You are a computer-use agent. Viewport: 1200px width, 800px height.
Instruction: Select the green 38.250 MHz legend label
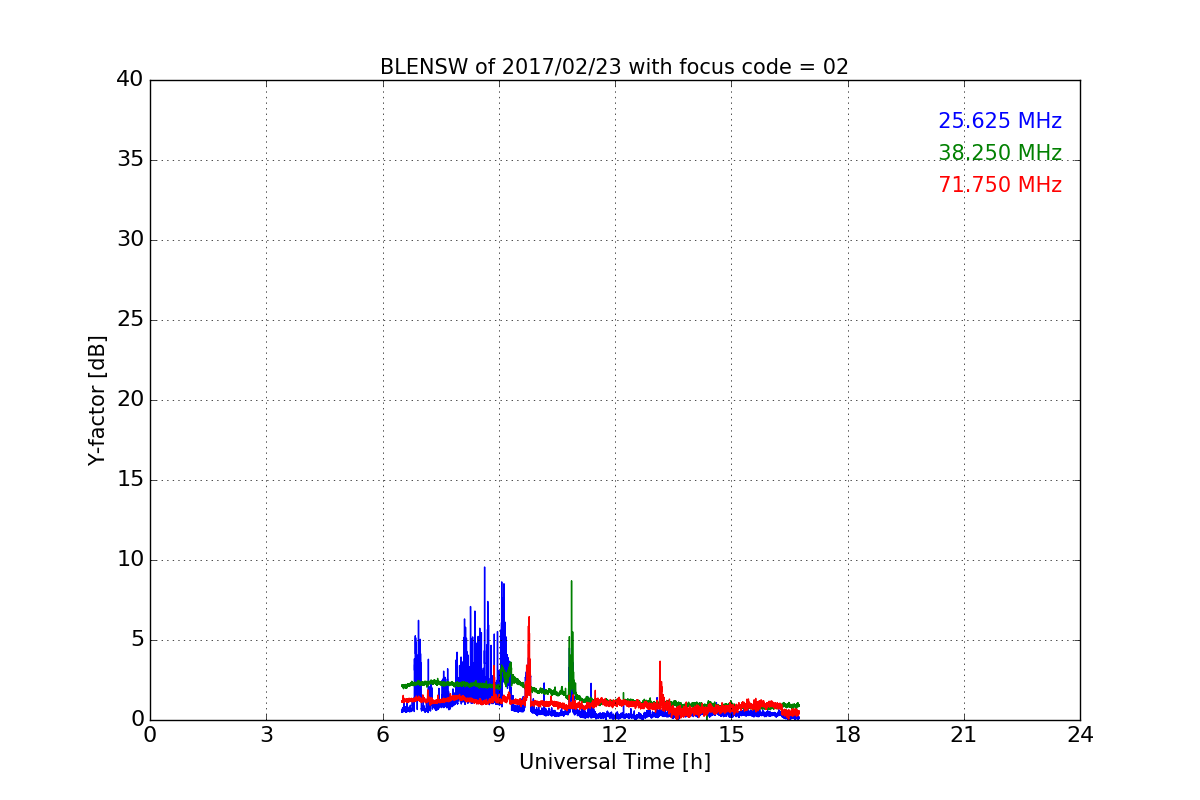point(1000,153)
